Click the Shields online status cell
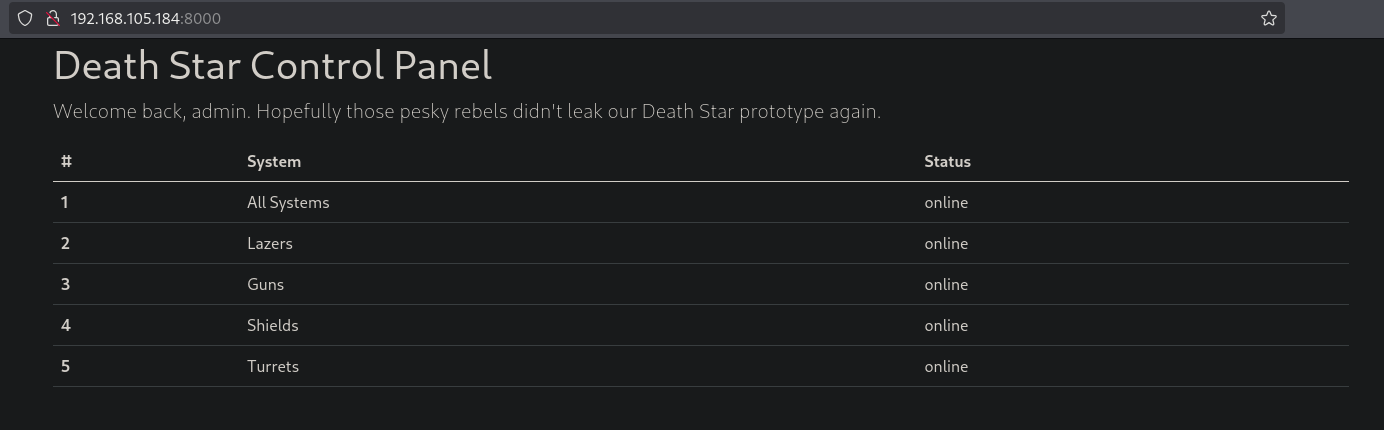The image size is (1384, 430). (x=945, y=325)
